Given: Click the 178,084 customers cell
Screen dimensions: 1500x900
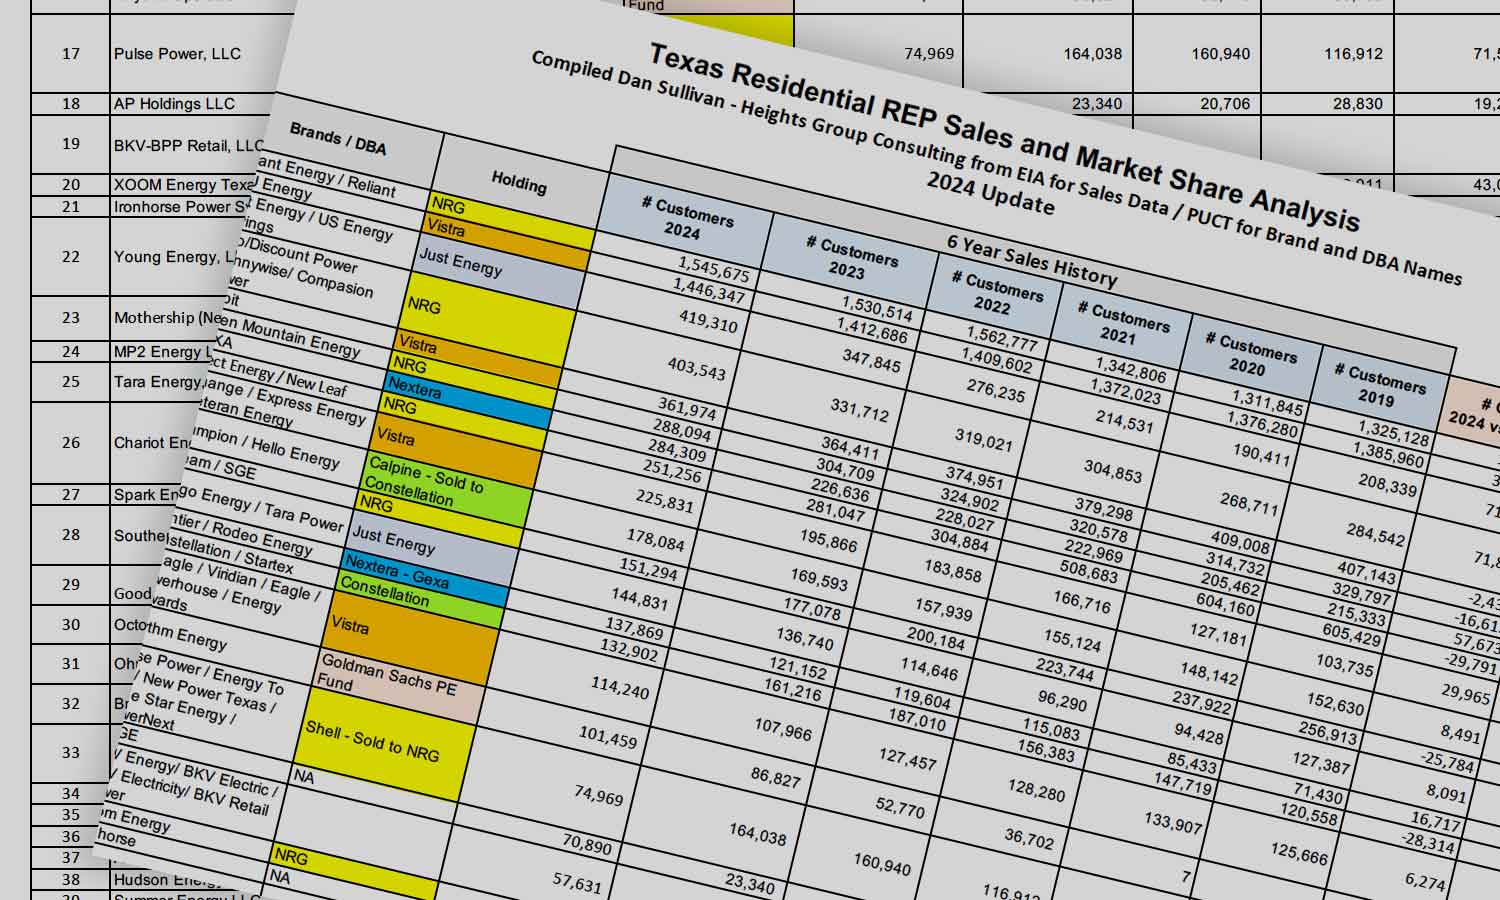Looking at the screenshot, I should click(655, 540).
